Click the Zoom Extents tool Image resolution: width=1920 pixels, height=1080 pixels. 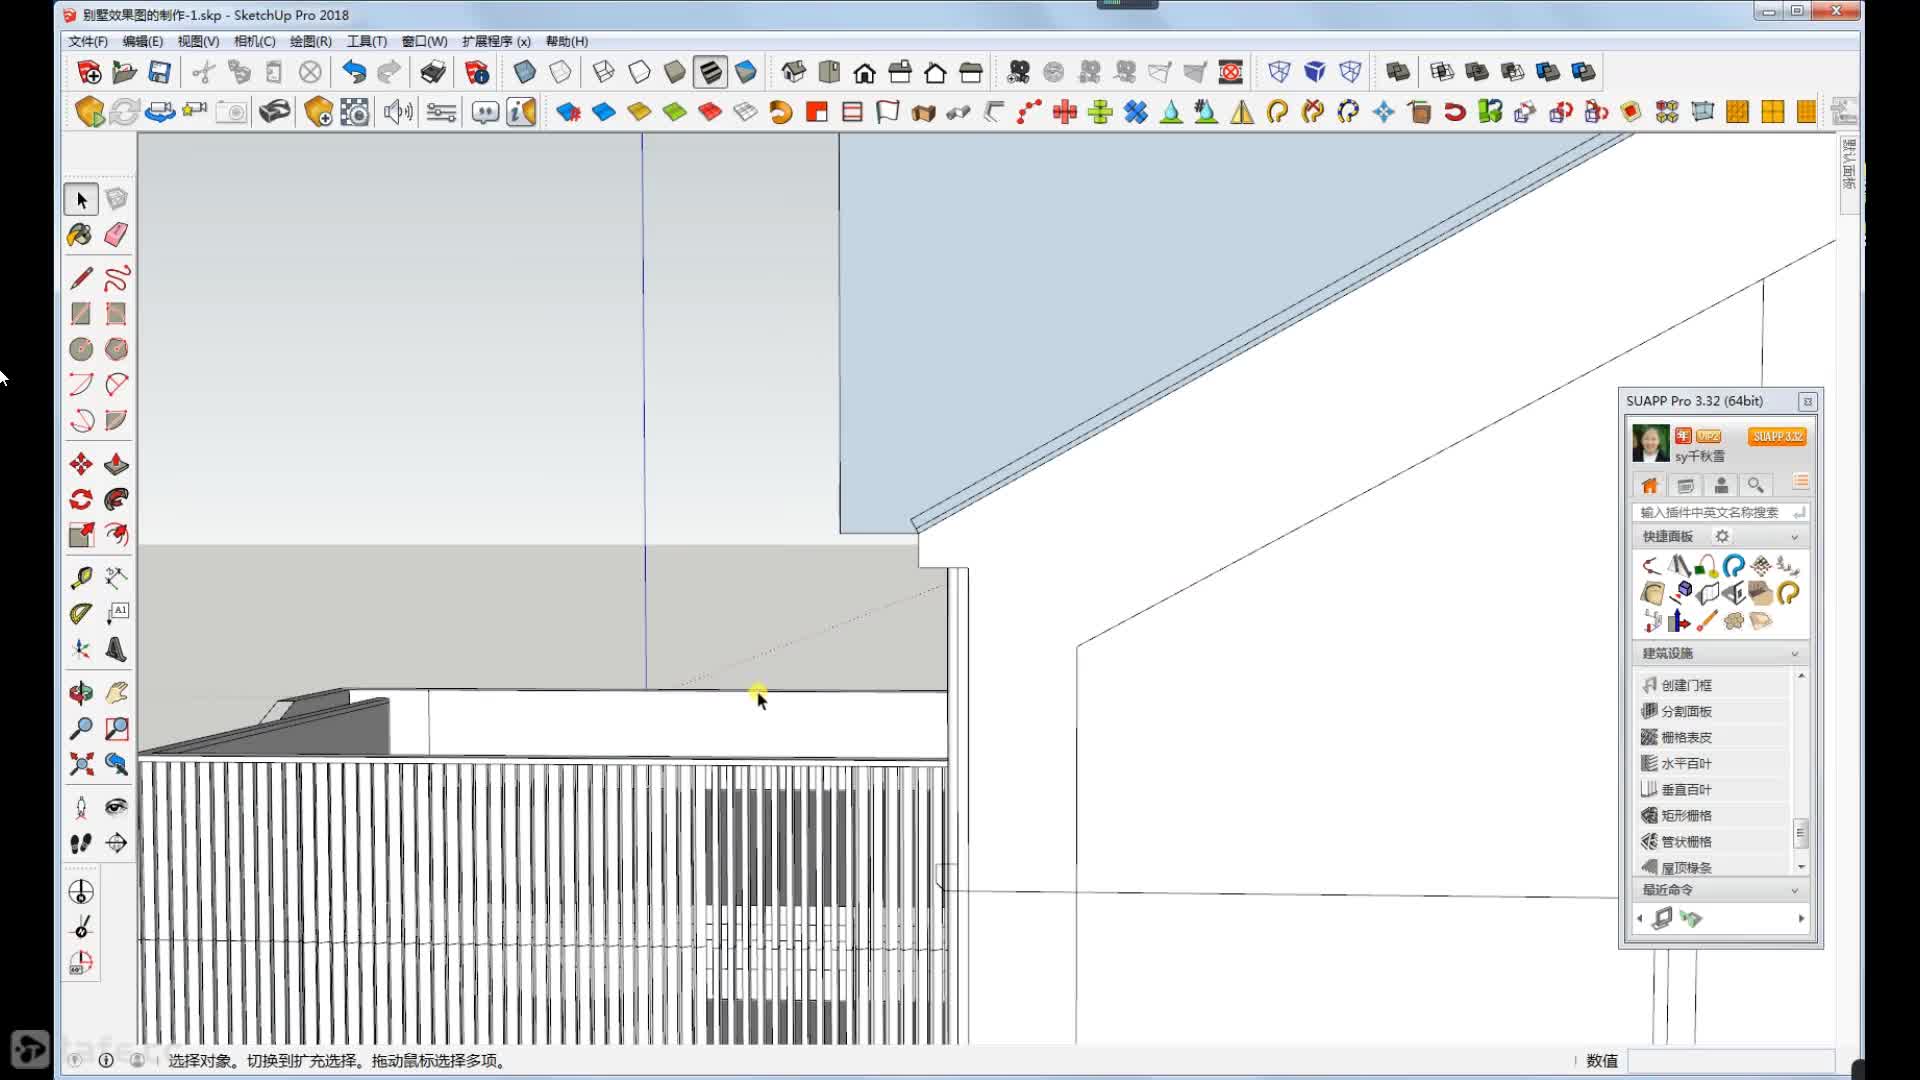(x=81, y=765)
